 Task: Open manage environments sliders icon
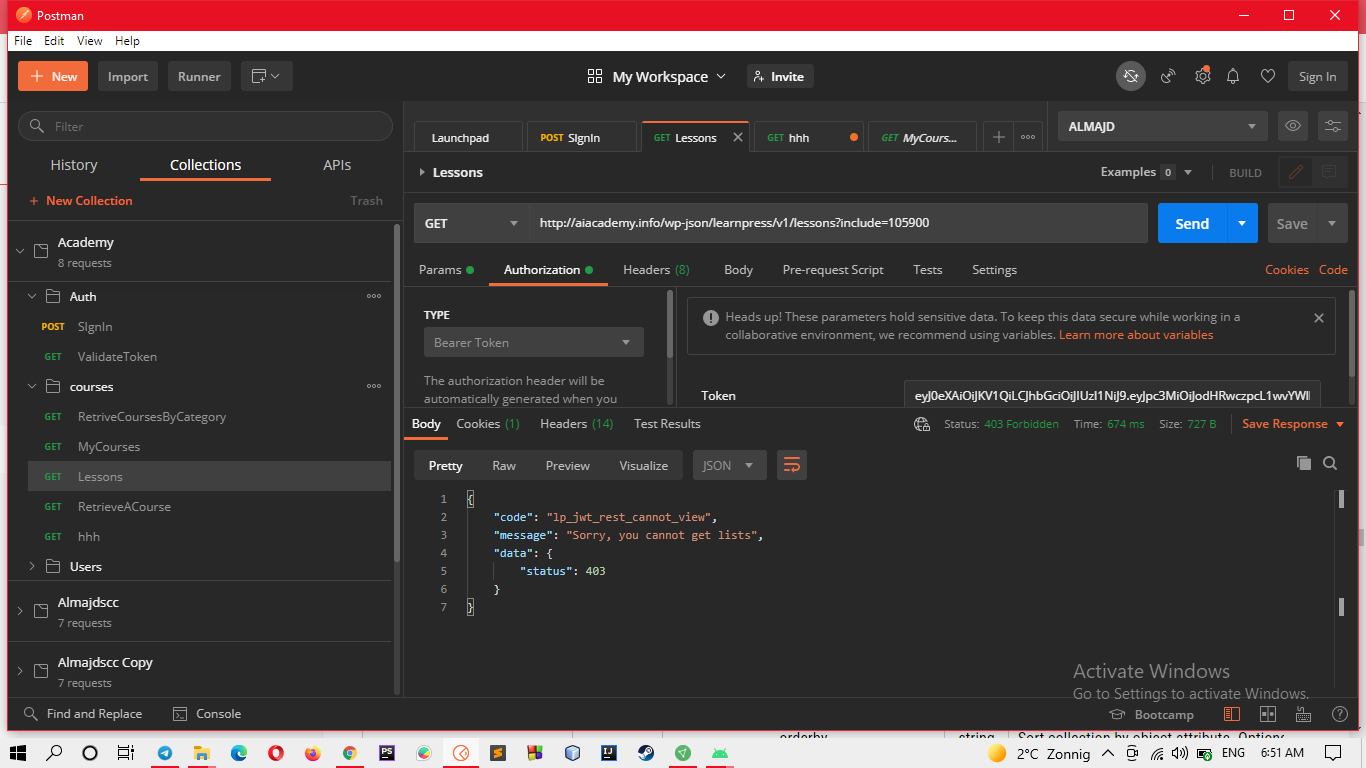click(x=1332, y=126)
